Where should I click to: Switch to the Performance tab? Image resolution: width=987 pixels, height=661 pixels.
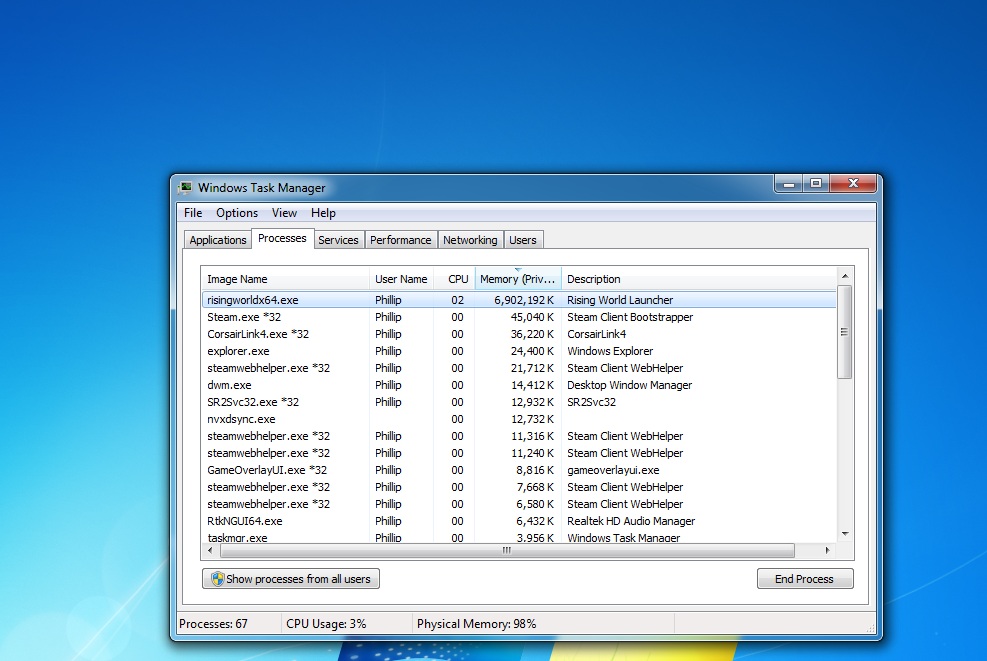coord(400,240)
